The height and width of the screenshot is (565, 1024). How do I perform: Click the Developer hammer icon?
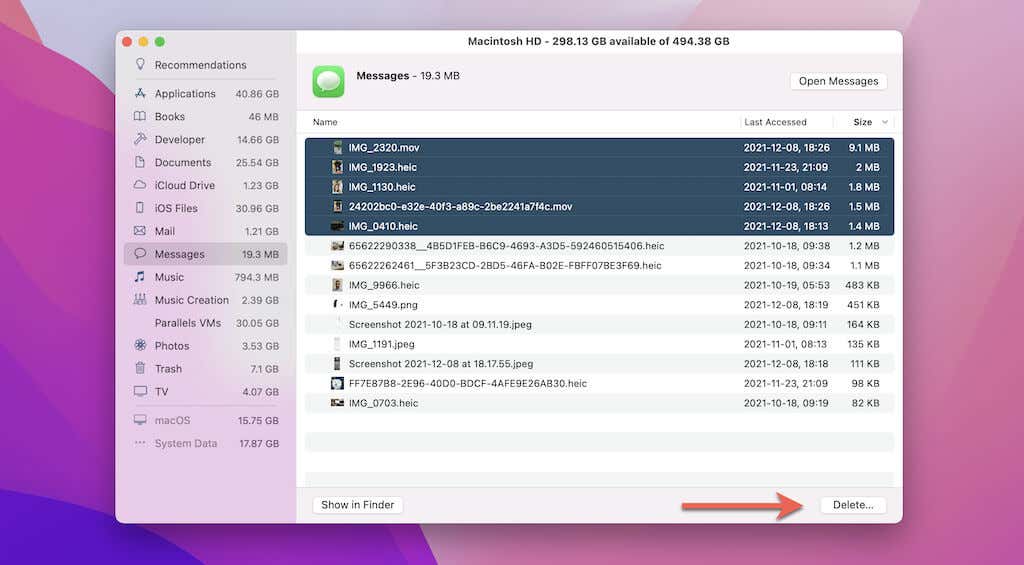[x=140, y=140]
